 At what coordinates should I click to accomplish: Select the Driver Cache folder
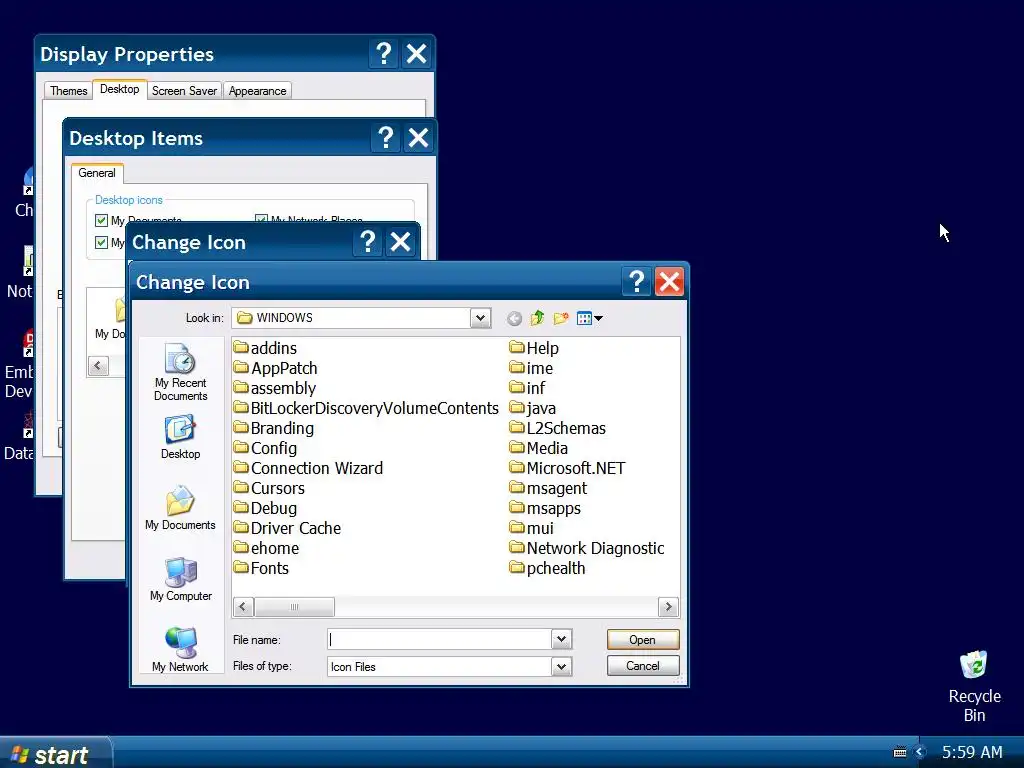[287, 528]
